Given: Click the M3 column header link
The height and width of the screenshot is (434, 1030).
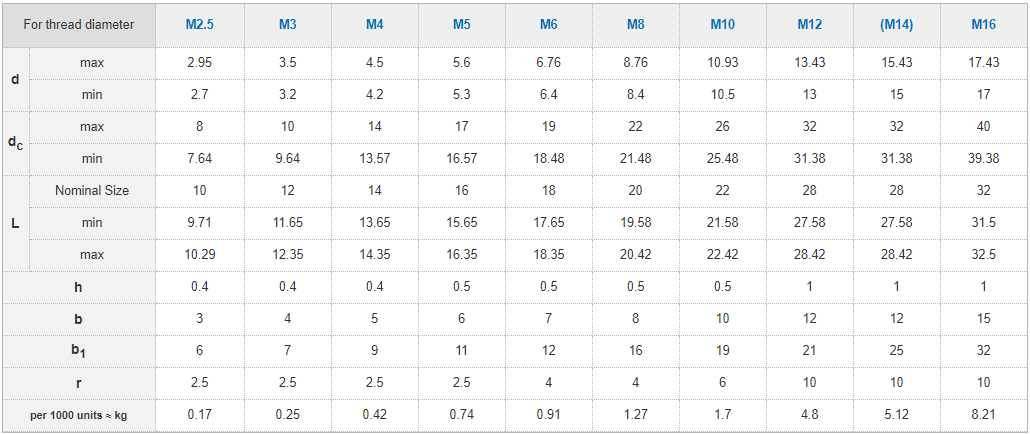Looking at the screenshot, I should click(288, 25).
